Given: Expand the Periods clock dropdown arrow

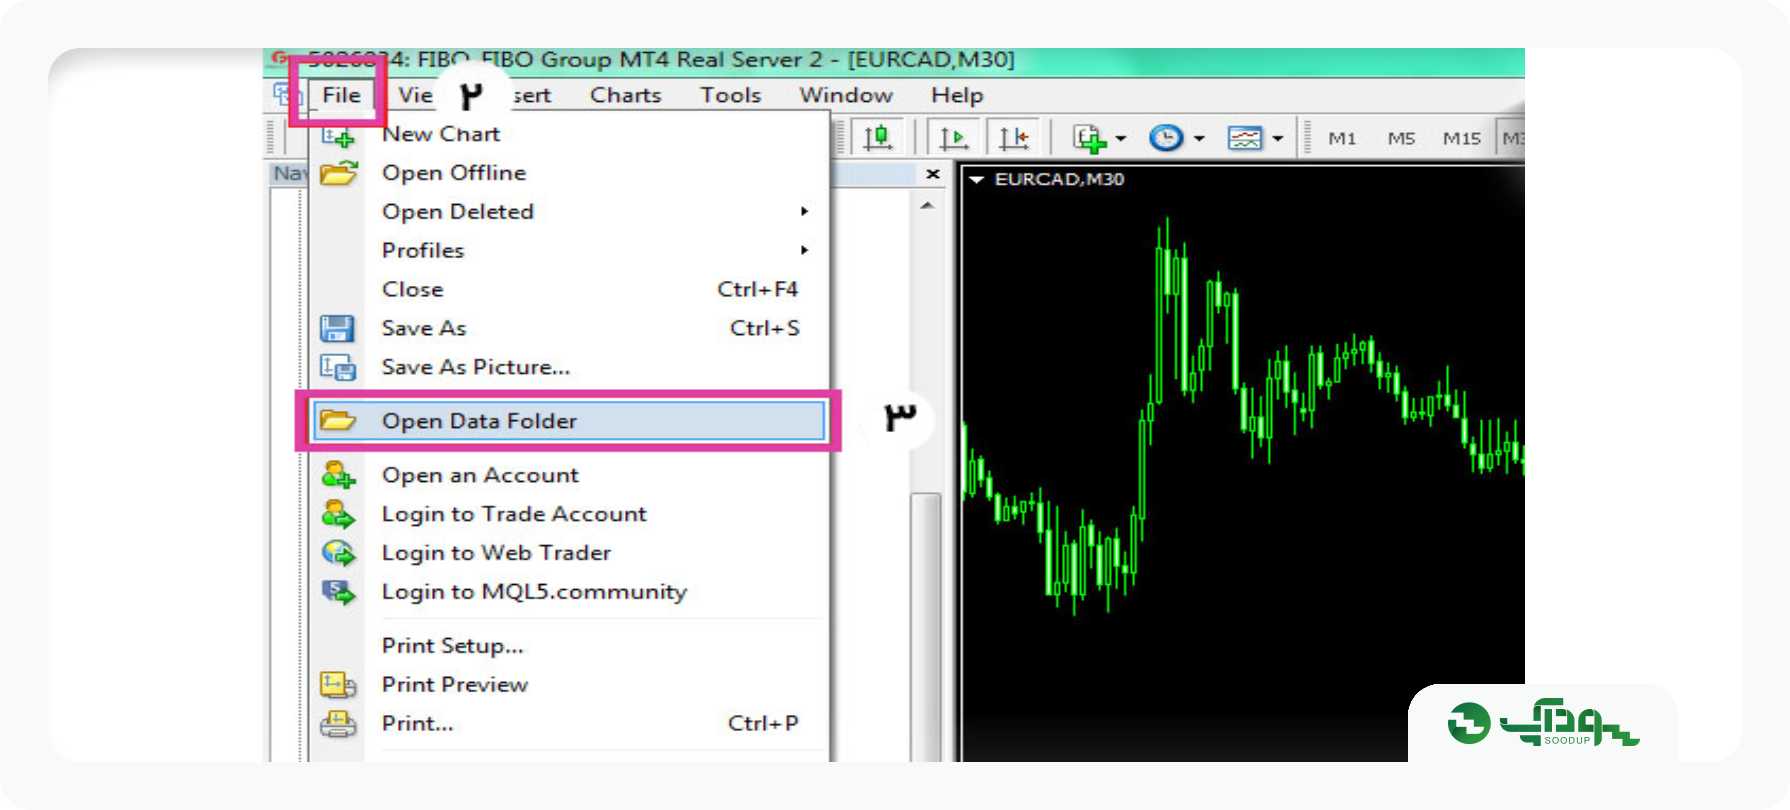Looking at the screenshot, I should click(1199, 138).
